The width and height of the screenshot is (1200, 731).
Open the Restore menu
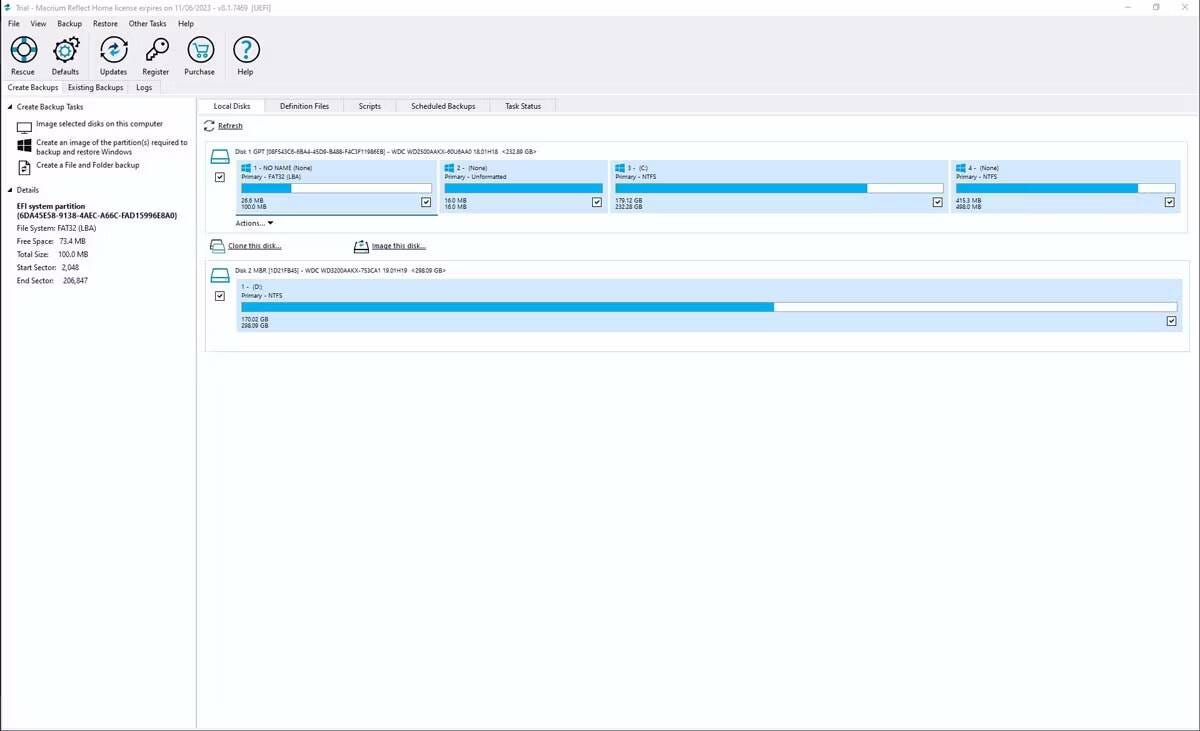coord(105,23)
